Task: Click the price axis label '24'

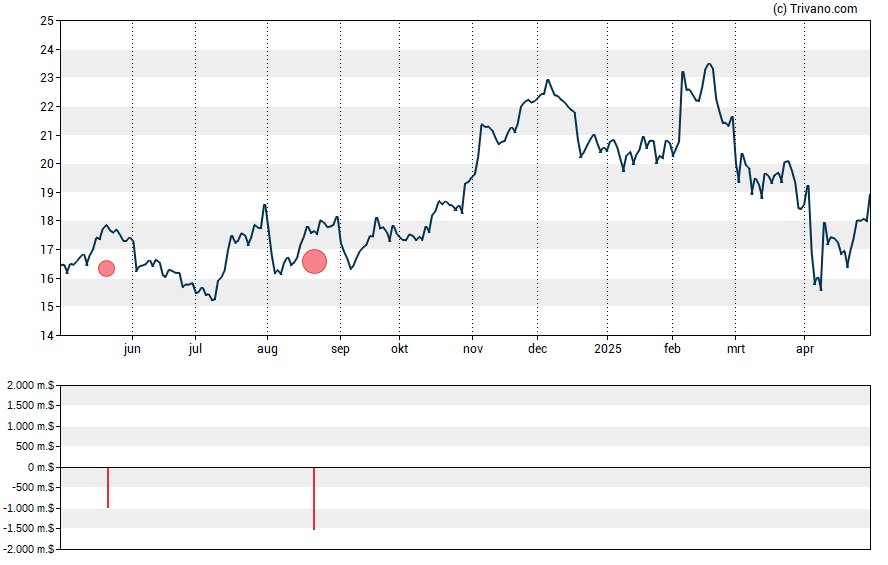Action: click(47, 50)
